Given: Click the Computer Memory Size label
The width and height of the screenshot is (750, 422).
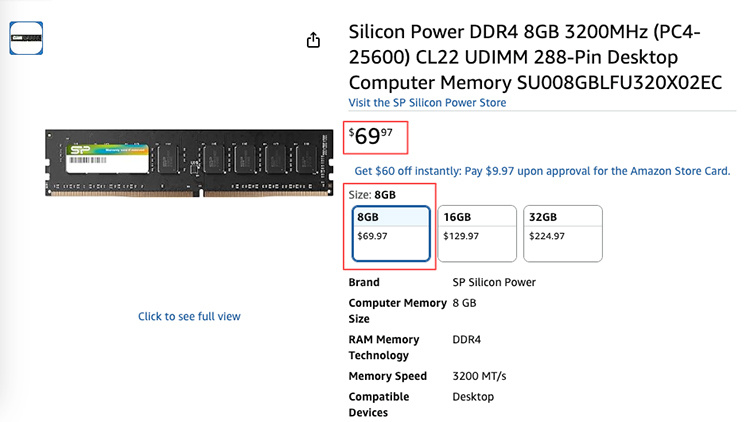Looking at the screenshot, I should pos(398,310).
